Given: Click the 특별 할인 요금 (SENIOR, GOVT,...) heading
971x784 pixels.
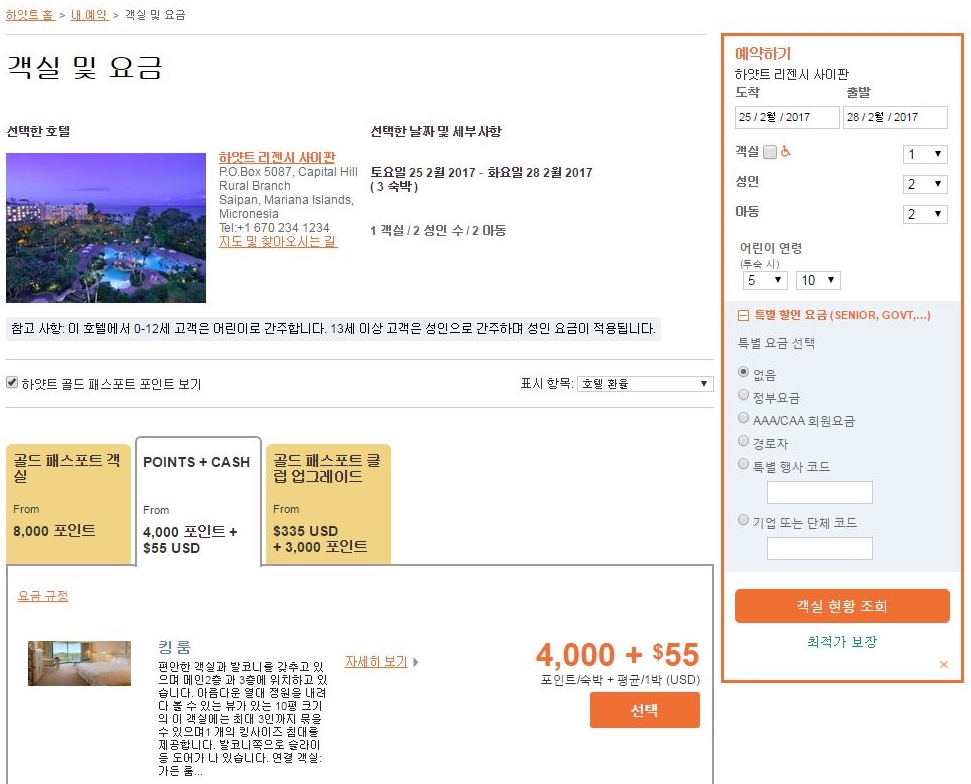Looking at the screenshot, I should tap(842, 315).
